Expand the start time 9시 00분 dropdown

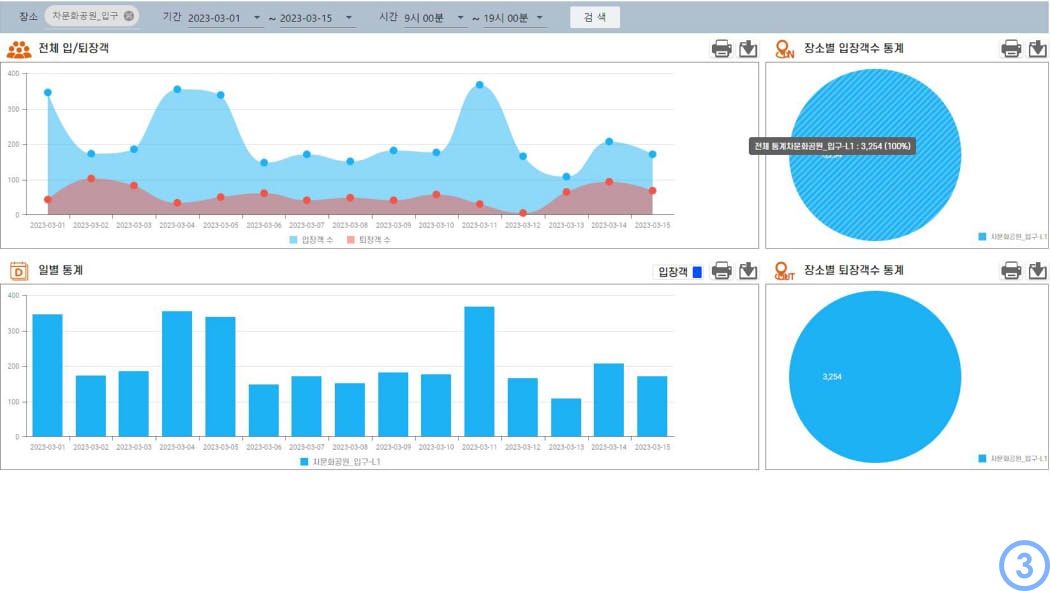point(461,18)
